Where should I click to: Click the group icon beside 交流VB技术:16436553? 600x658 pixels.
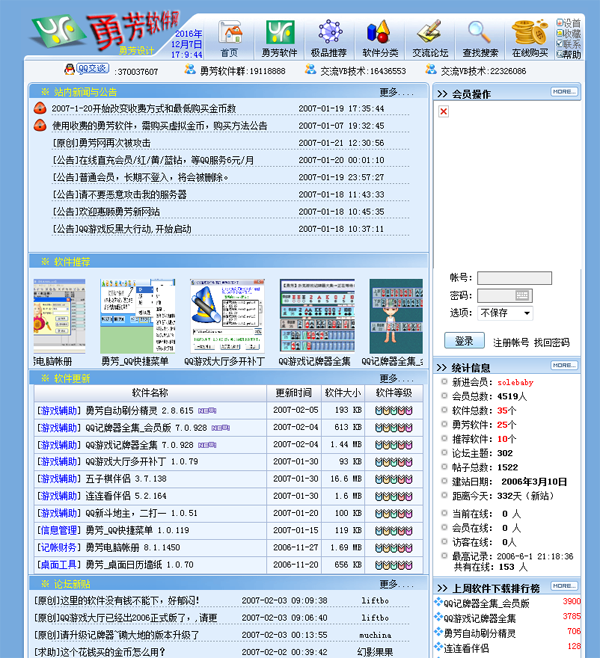pos(310,69)
